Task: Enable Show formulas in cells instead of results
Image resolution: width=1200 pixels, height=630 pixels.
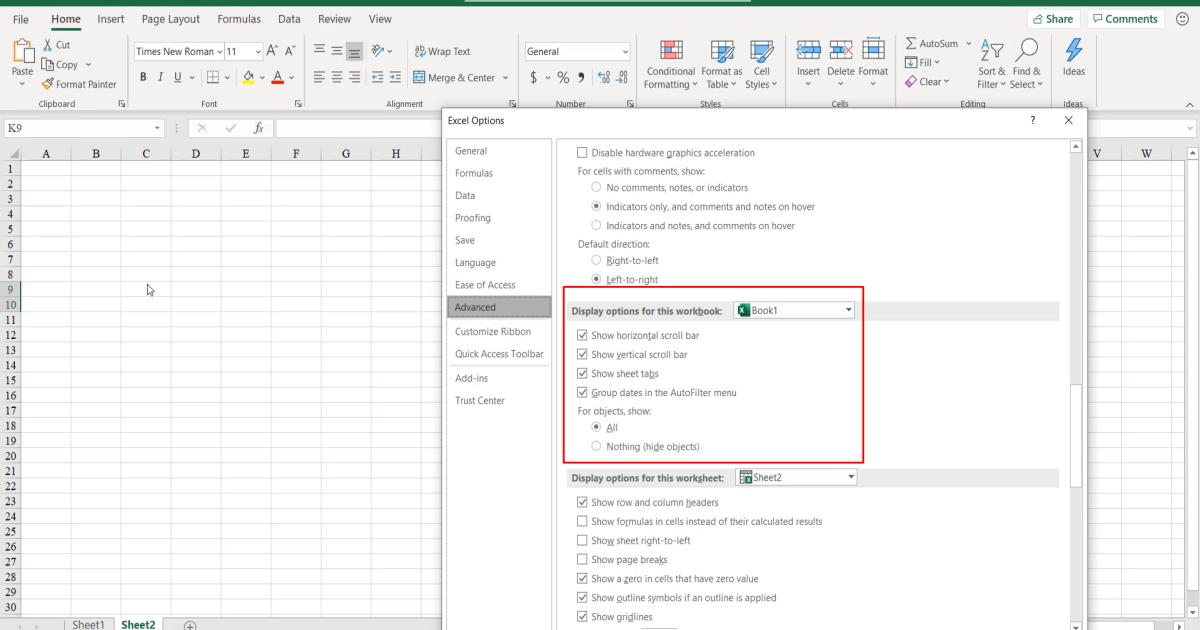Action: (x=583, y=521)
